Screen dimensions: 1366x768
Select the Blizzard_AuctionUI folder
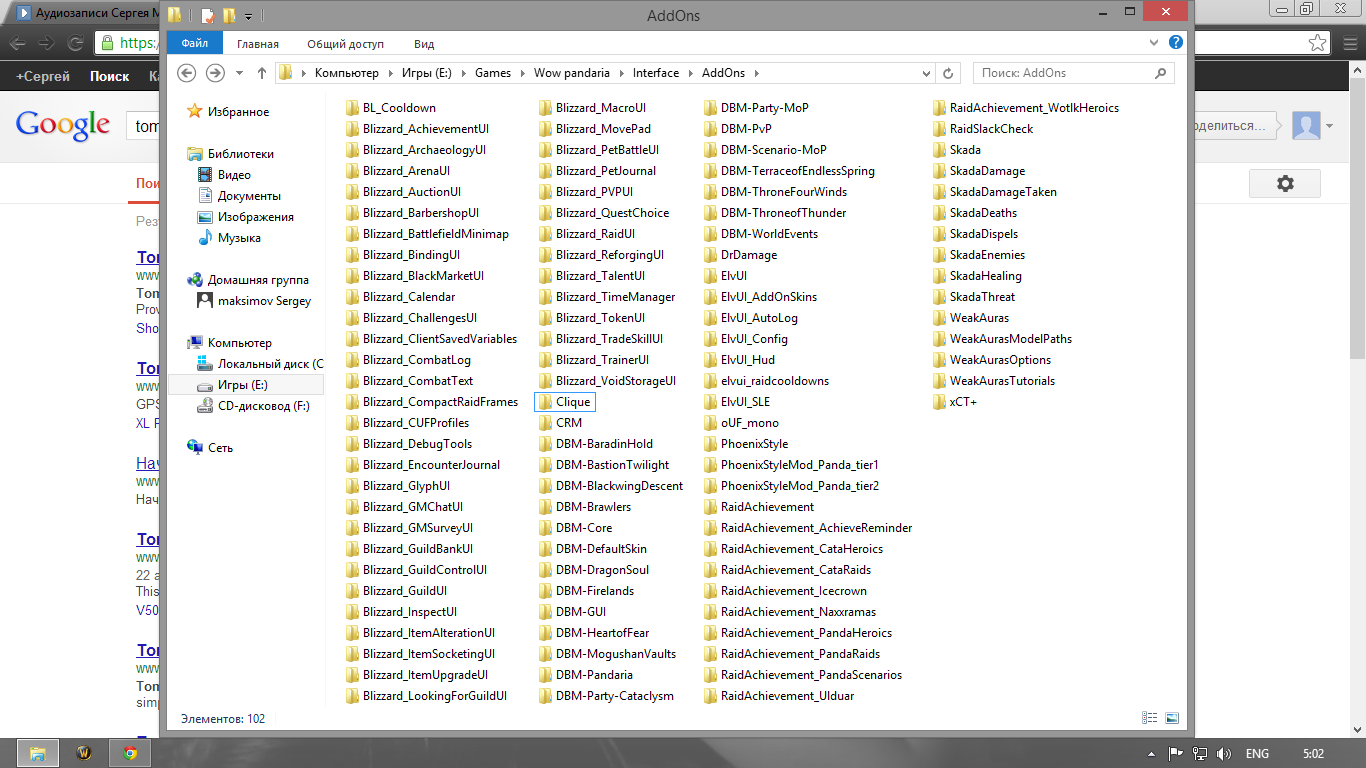tap(412, 192)
